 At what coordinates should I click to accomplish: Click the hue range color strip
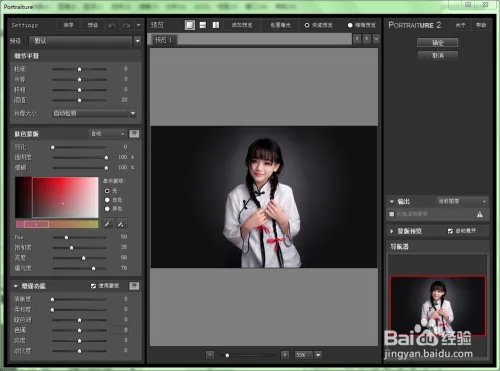pyautogui.click(x=57, y=224)
